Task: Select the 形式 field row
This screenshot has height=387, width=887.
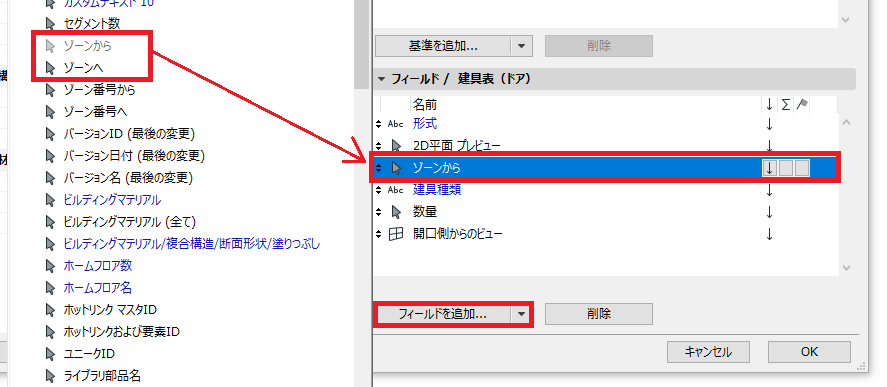Action: (x=605, y=123)
